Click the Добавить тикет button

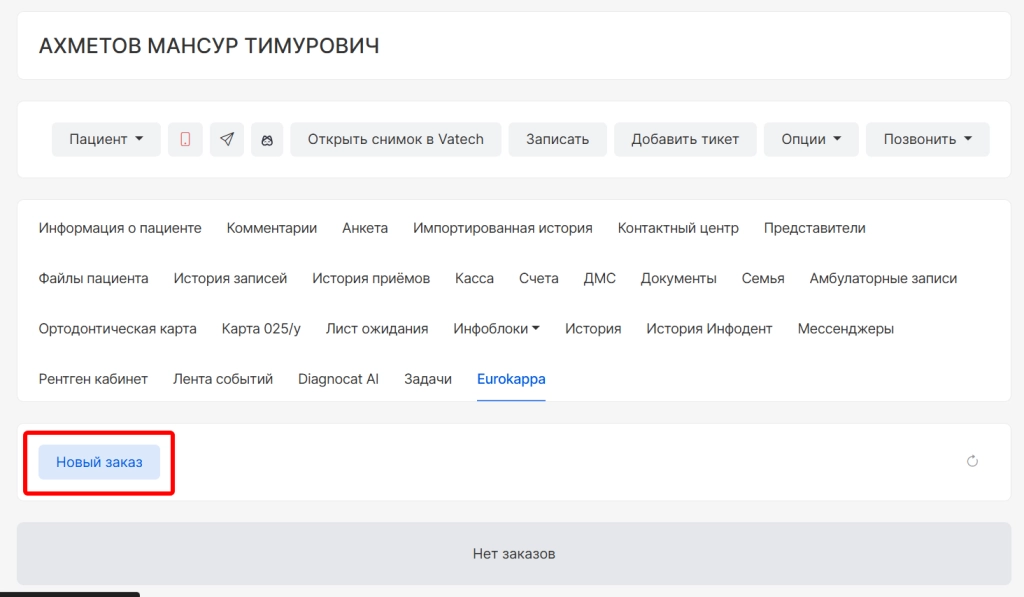[x=685, y=140]
